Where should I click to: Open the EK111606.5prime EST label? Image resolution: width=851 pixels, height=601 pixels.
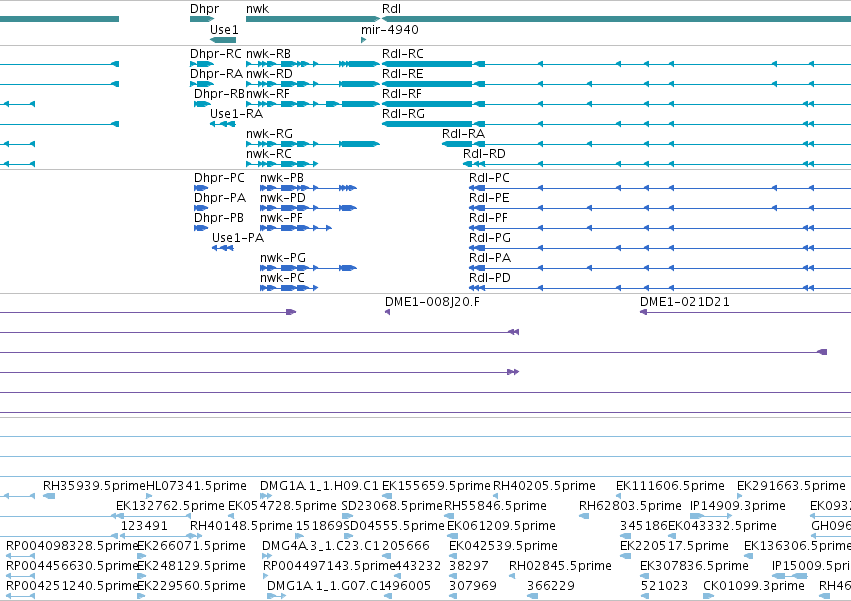coord(670,486)
